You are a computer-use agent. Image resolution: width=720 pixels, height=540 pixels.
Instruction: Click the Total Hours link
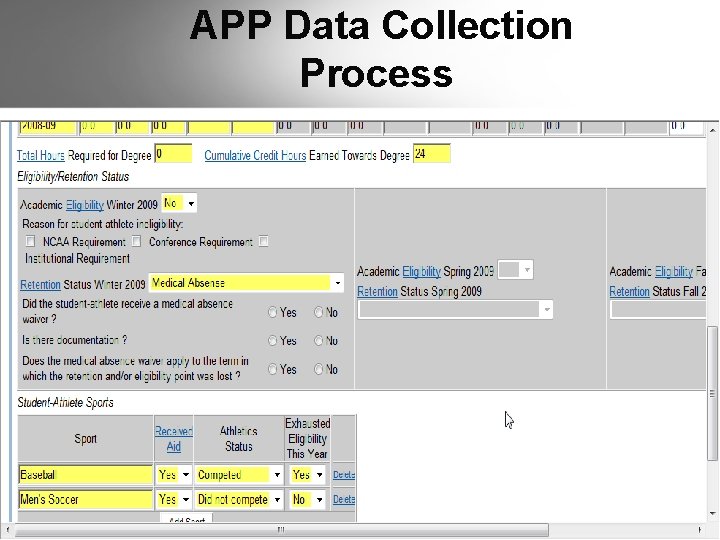click(x=41, y=156)
